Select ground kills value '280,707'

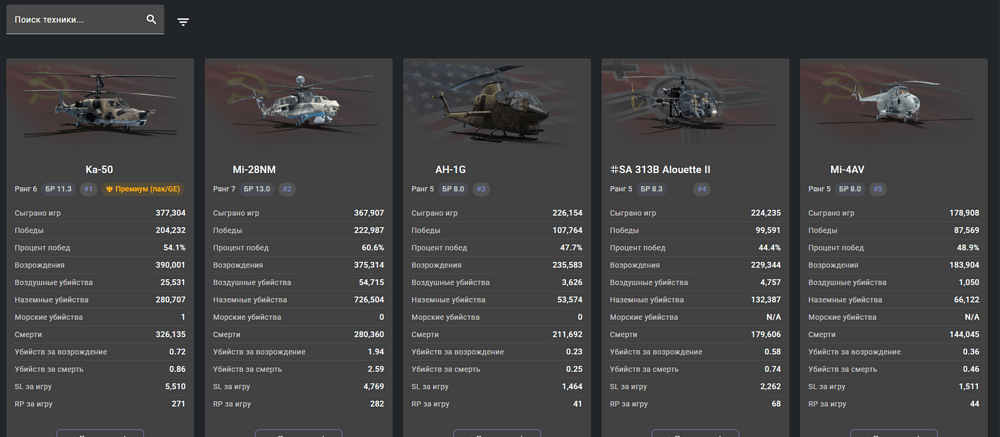170,300
